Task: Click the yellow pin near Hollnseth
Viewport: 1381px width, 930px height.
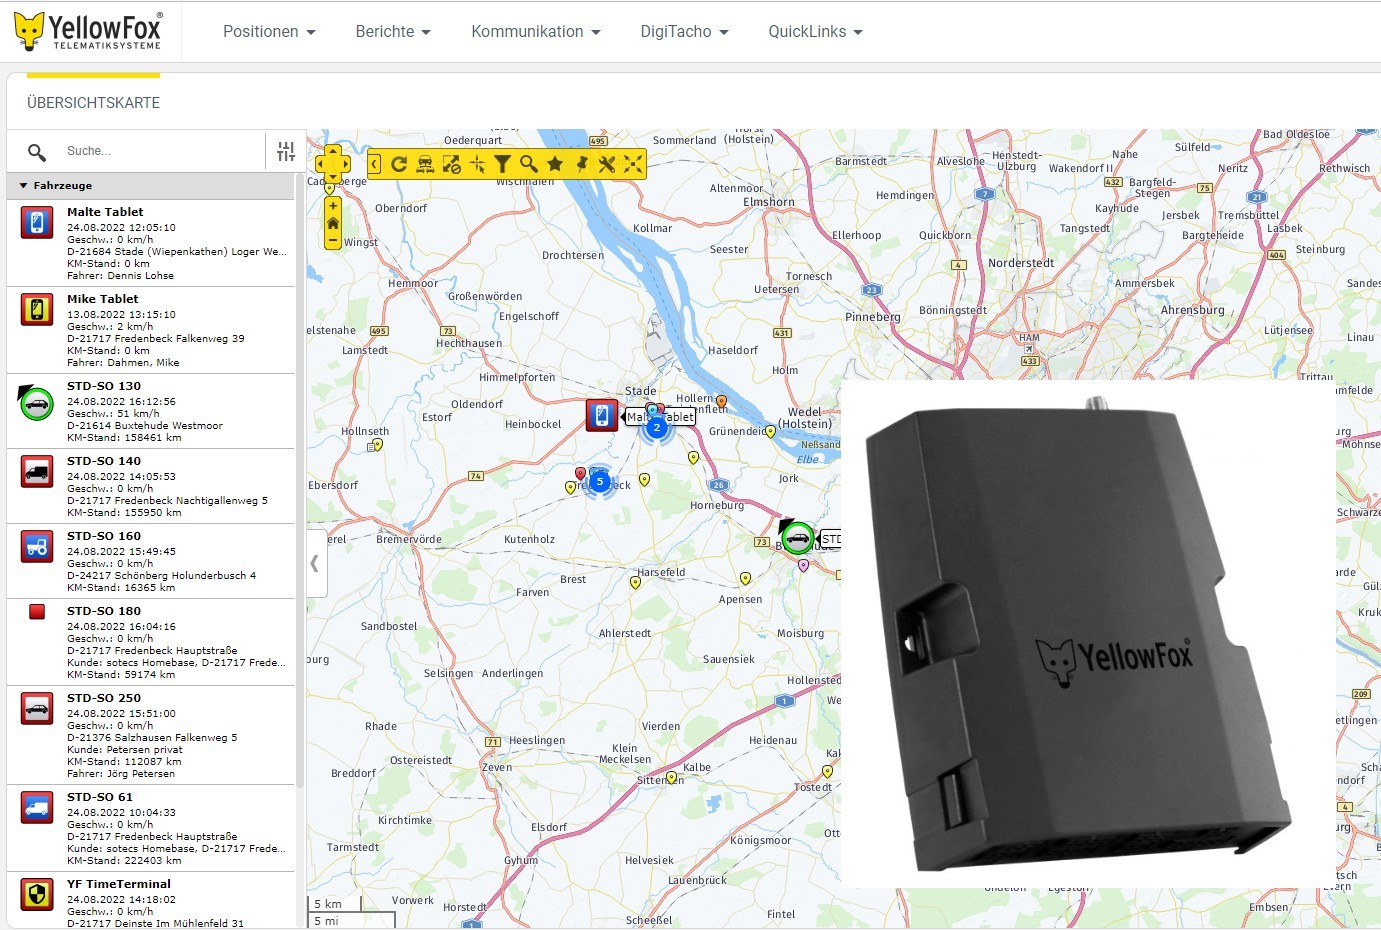Action: 376,445
